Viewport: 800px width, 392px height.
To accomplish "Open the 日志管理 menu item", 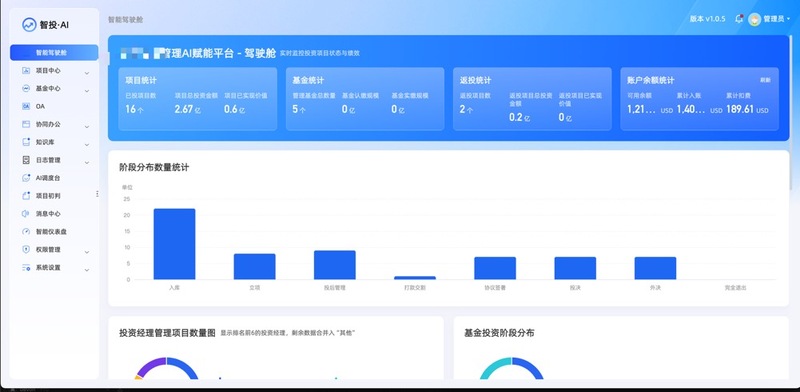I will [x=54, y=160].
